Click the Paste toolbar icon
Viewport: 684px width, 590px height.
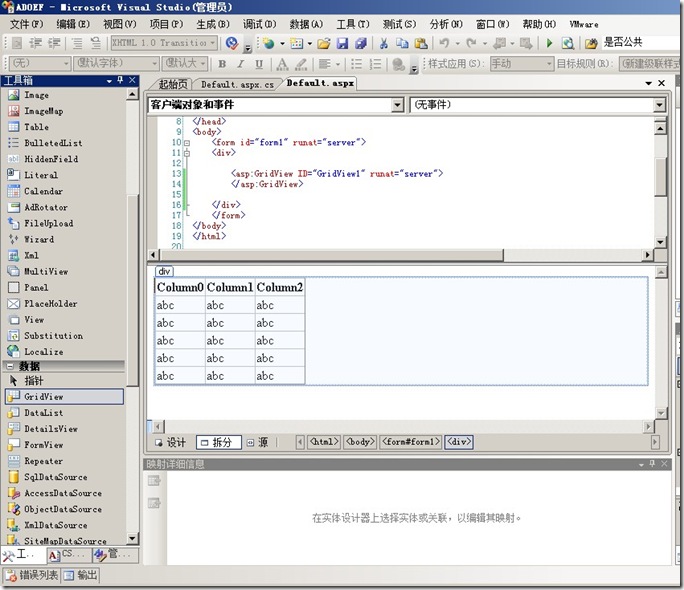421,43
